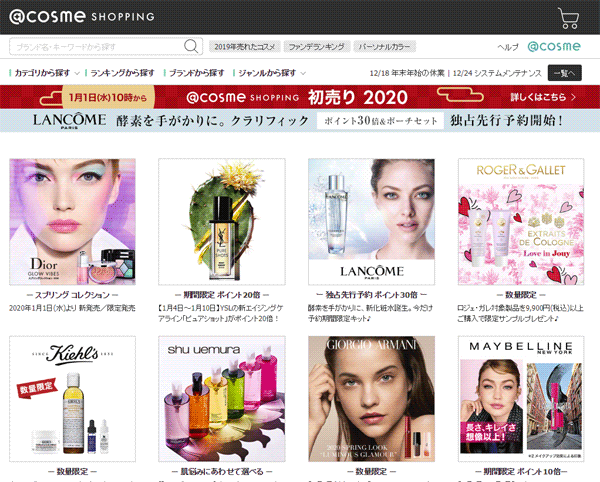
Task: Open 12/24 システムメンテナンス notice
Action: (497, 73)
